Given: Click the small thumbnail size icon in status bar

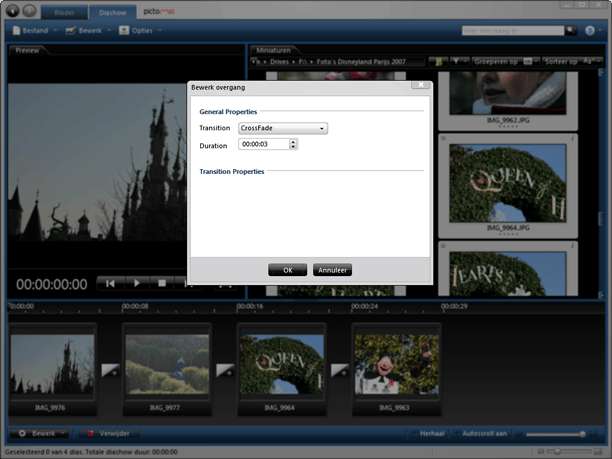Looking at the screenshot, I should [541, 452].
